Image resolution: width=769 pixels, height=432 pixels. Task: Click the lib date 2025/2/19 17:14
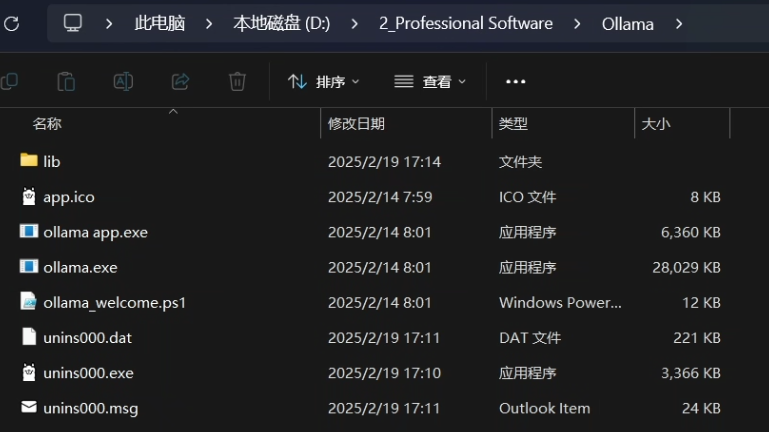384,162
